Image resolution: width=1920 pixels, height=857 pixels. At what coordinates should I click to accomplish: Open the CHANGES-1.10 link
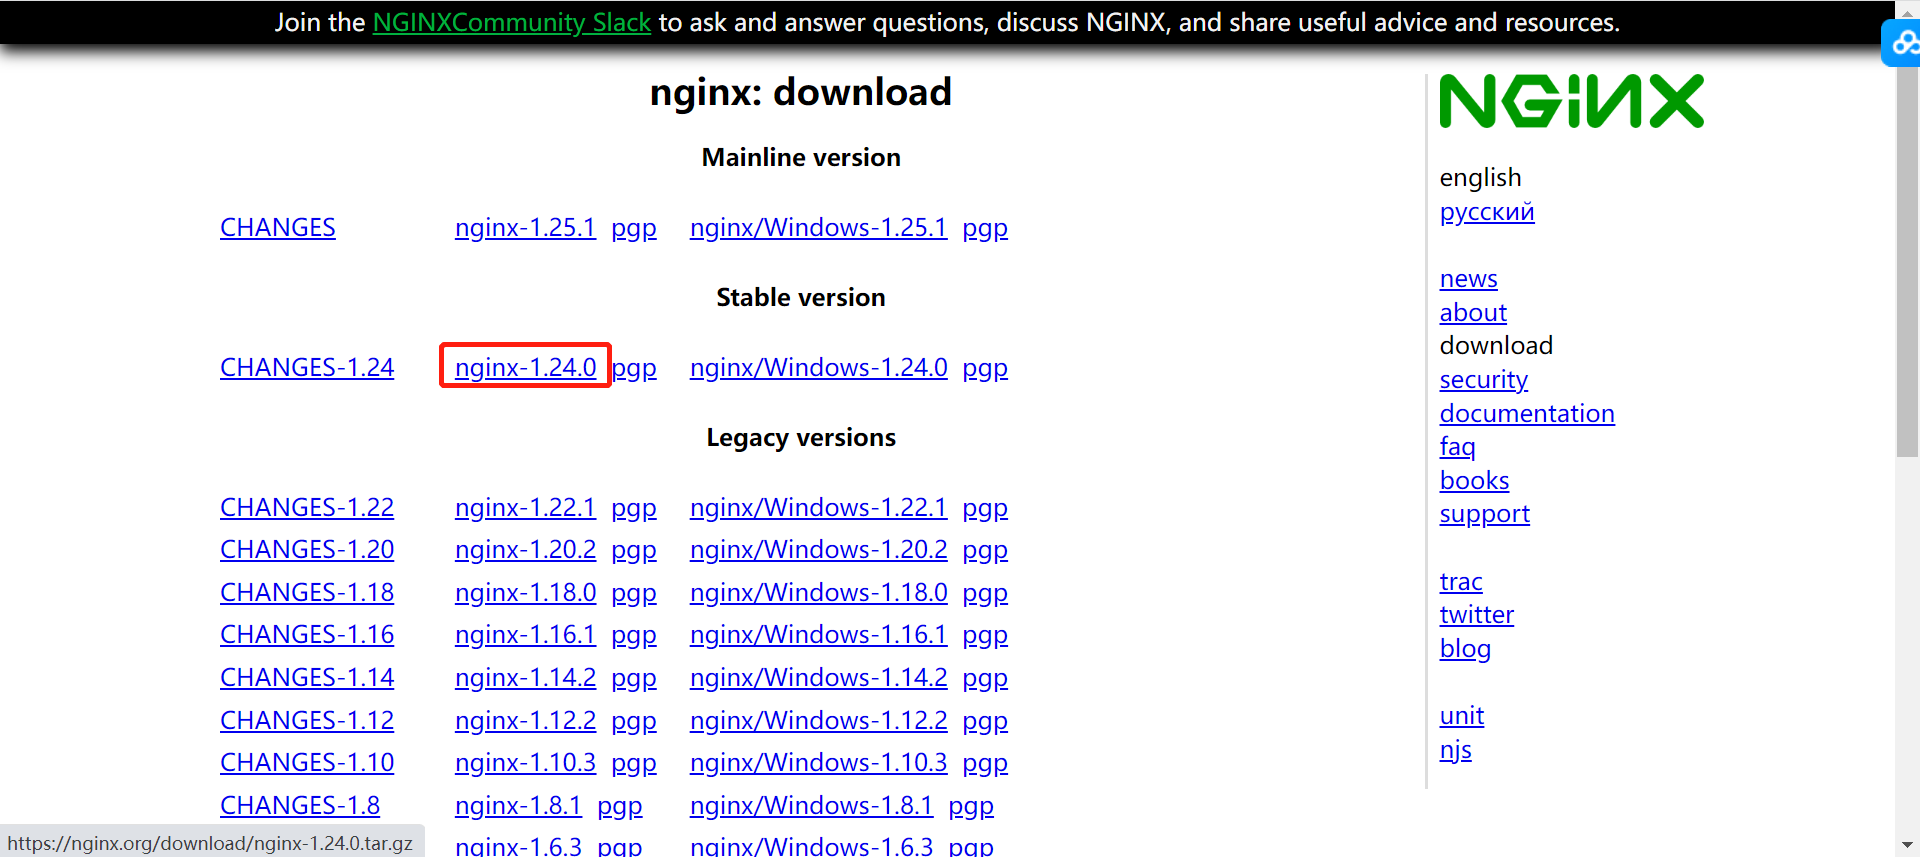307,763
